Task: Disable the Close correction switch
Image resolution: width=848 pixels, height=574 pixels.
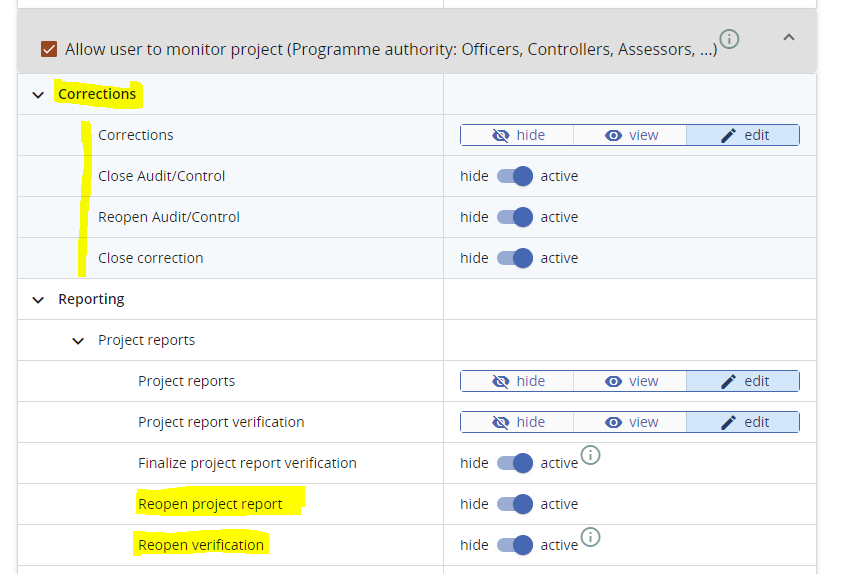Action: (x=515, y=258)
